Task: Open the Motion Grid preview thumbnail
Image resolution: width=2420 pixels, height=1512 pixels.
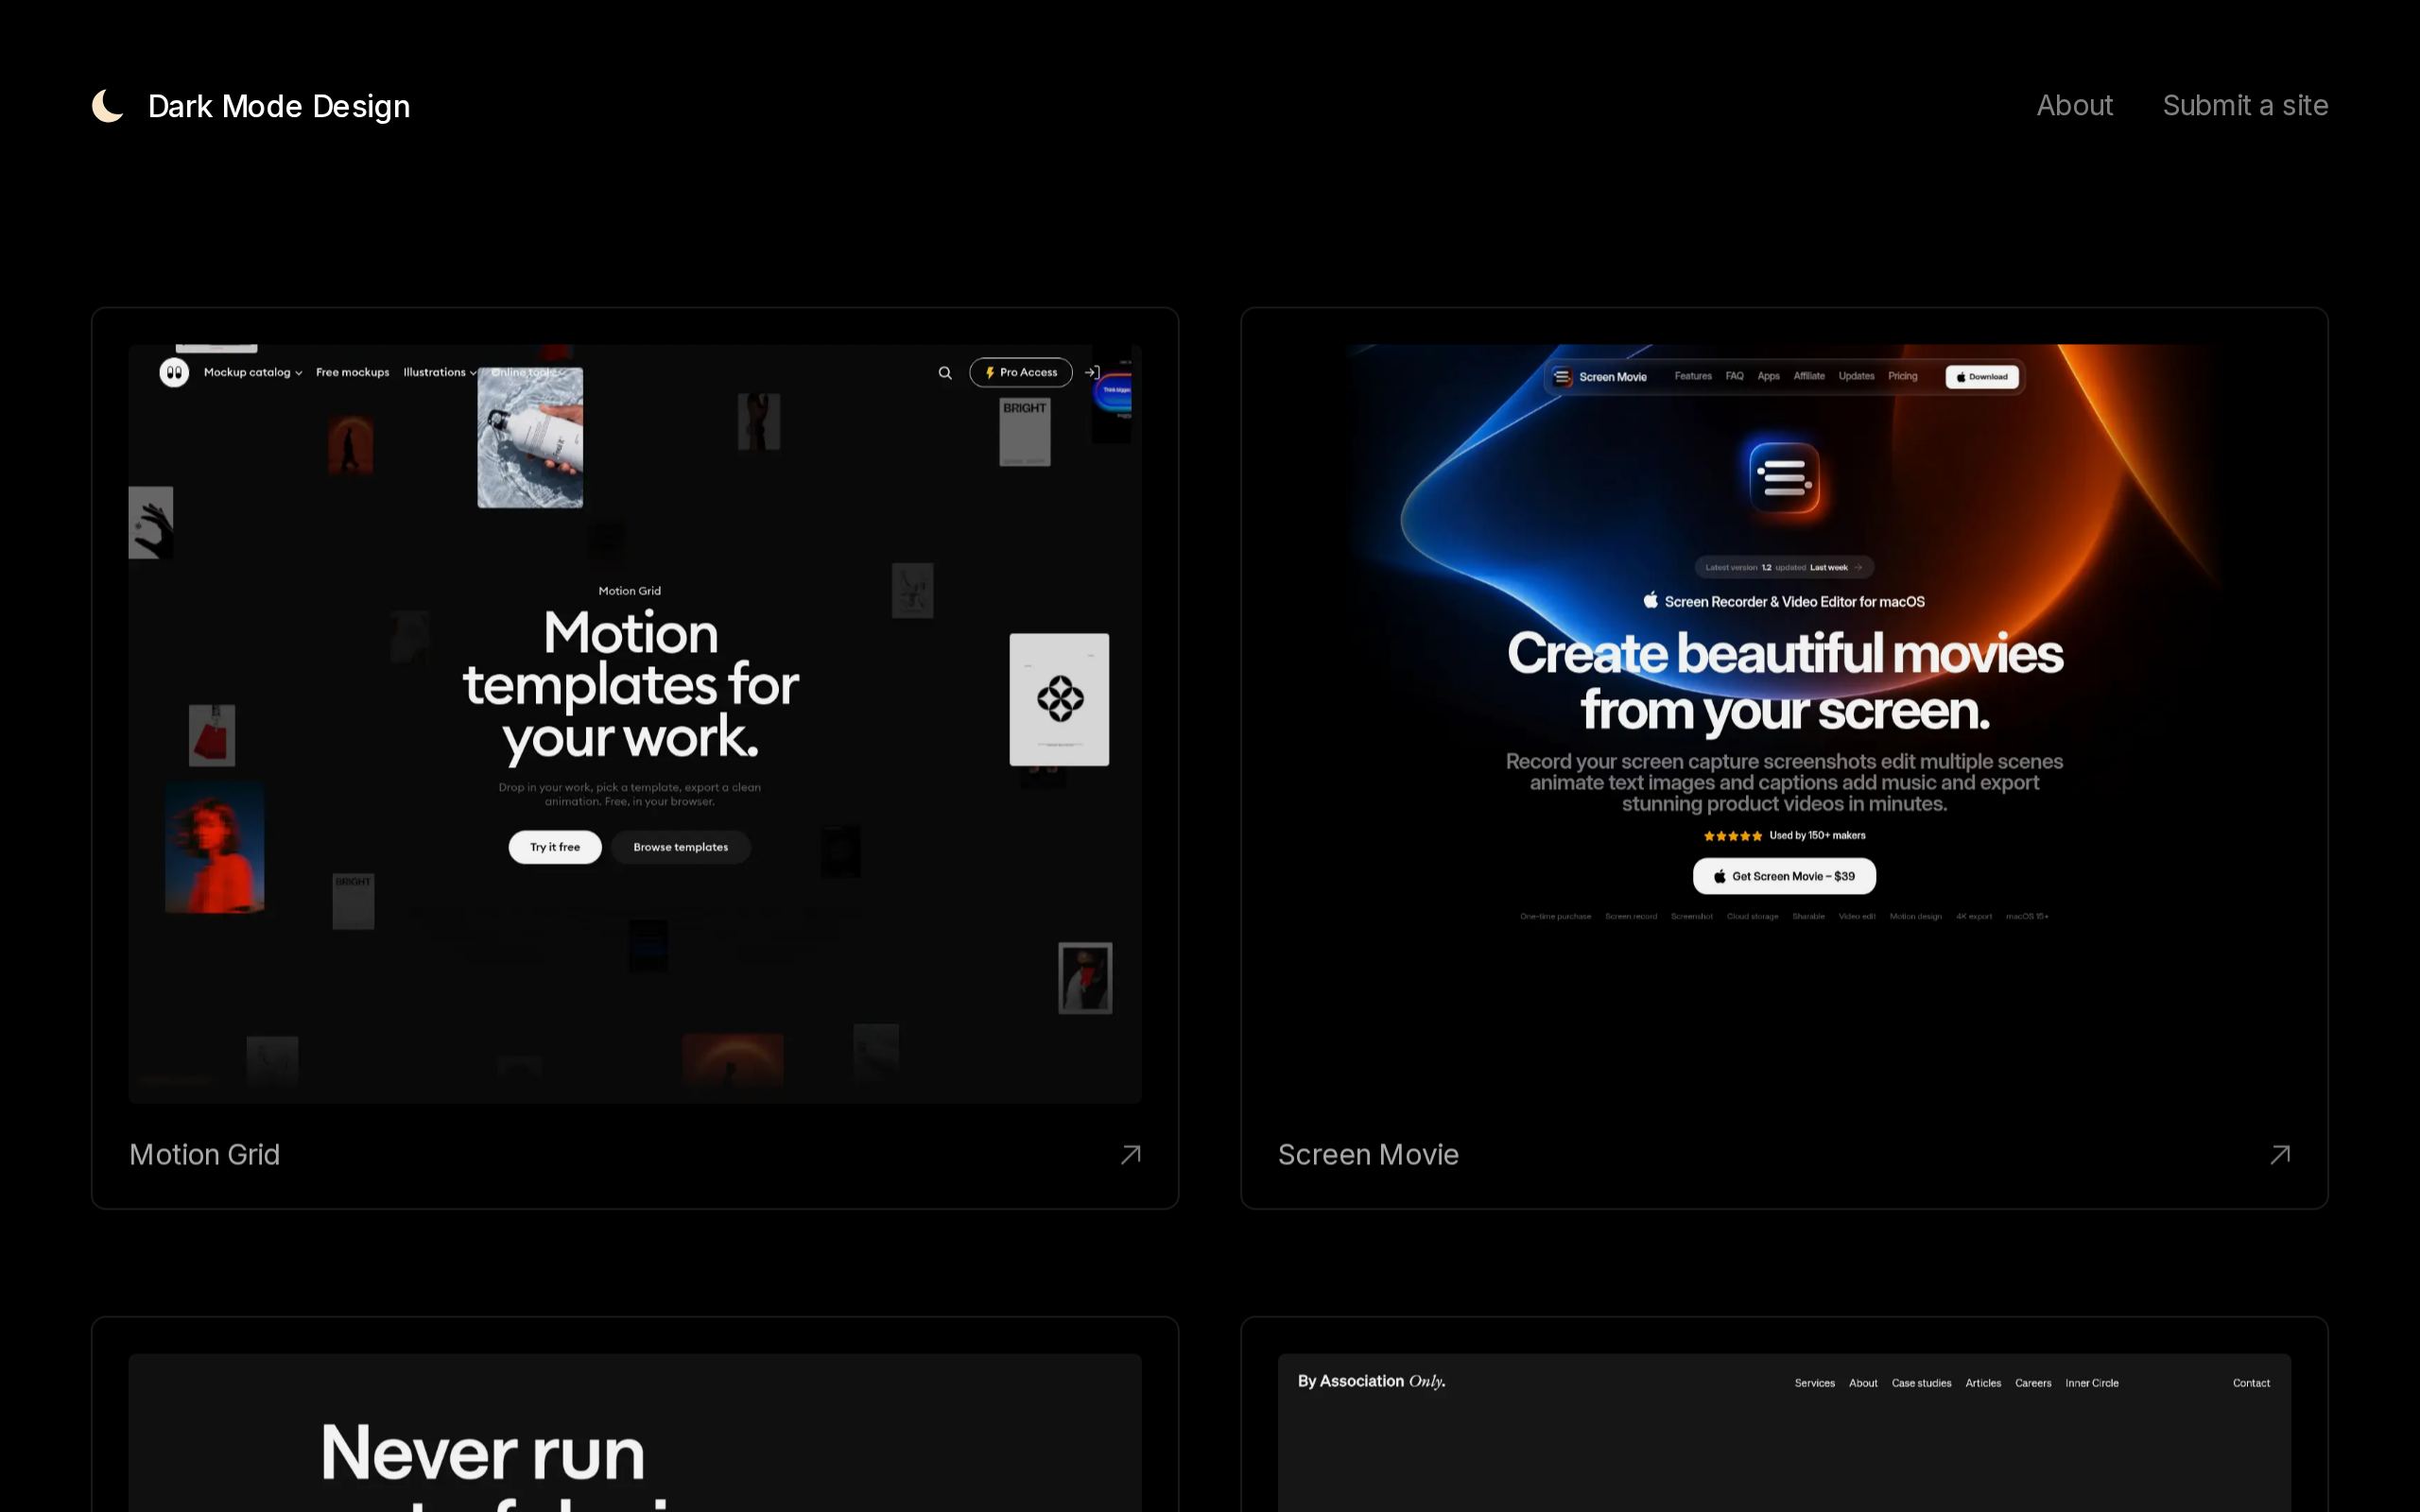Action: (x=635, y=724)
